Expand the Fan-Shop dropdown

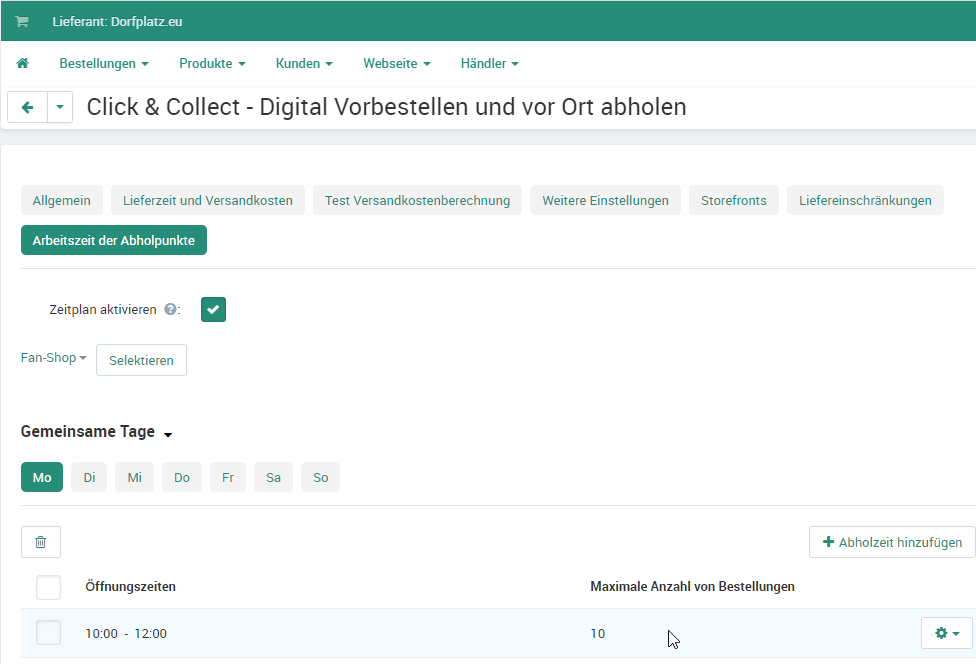click(x=54, y=358)
